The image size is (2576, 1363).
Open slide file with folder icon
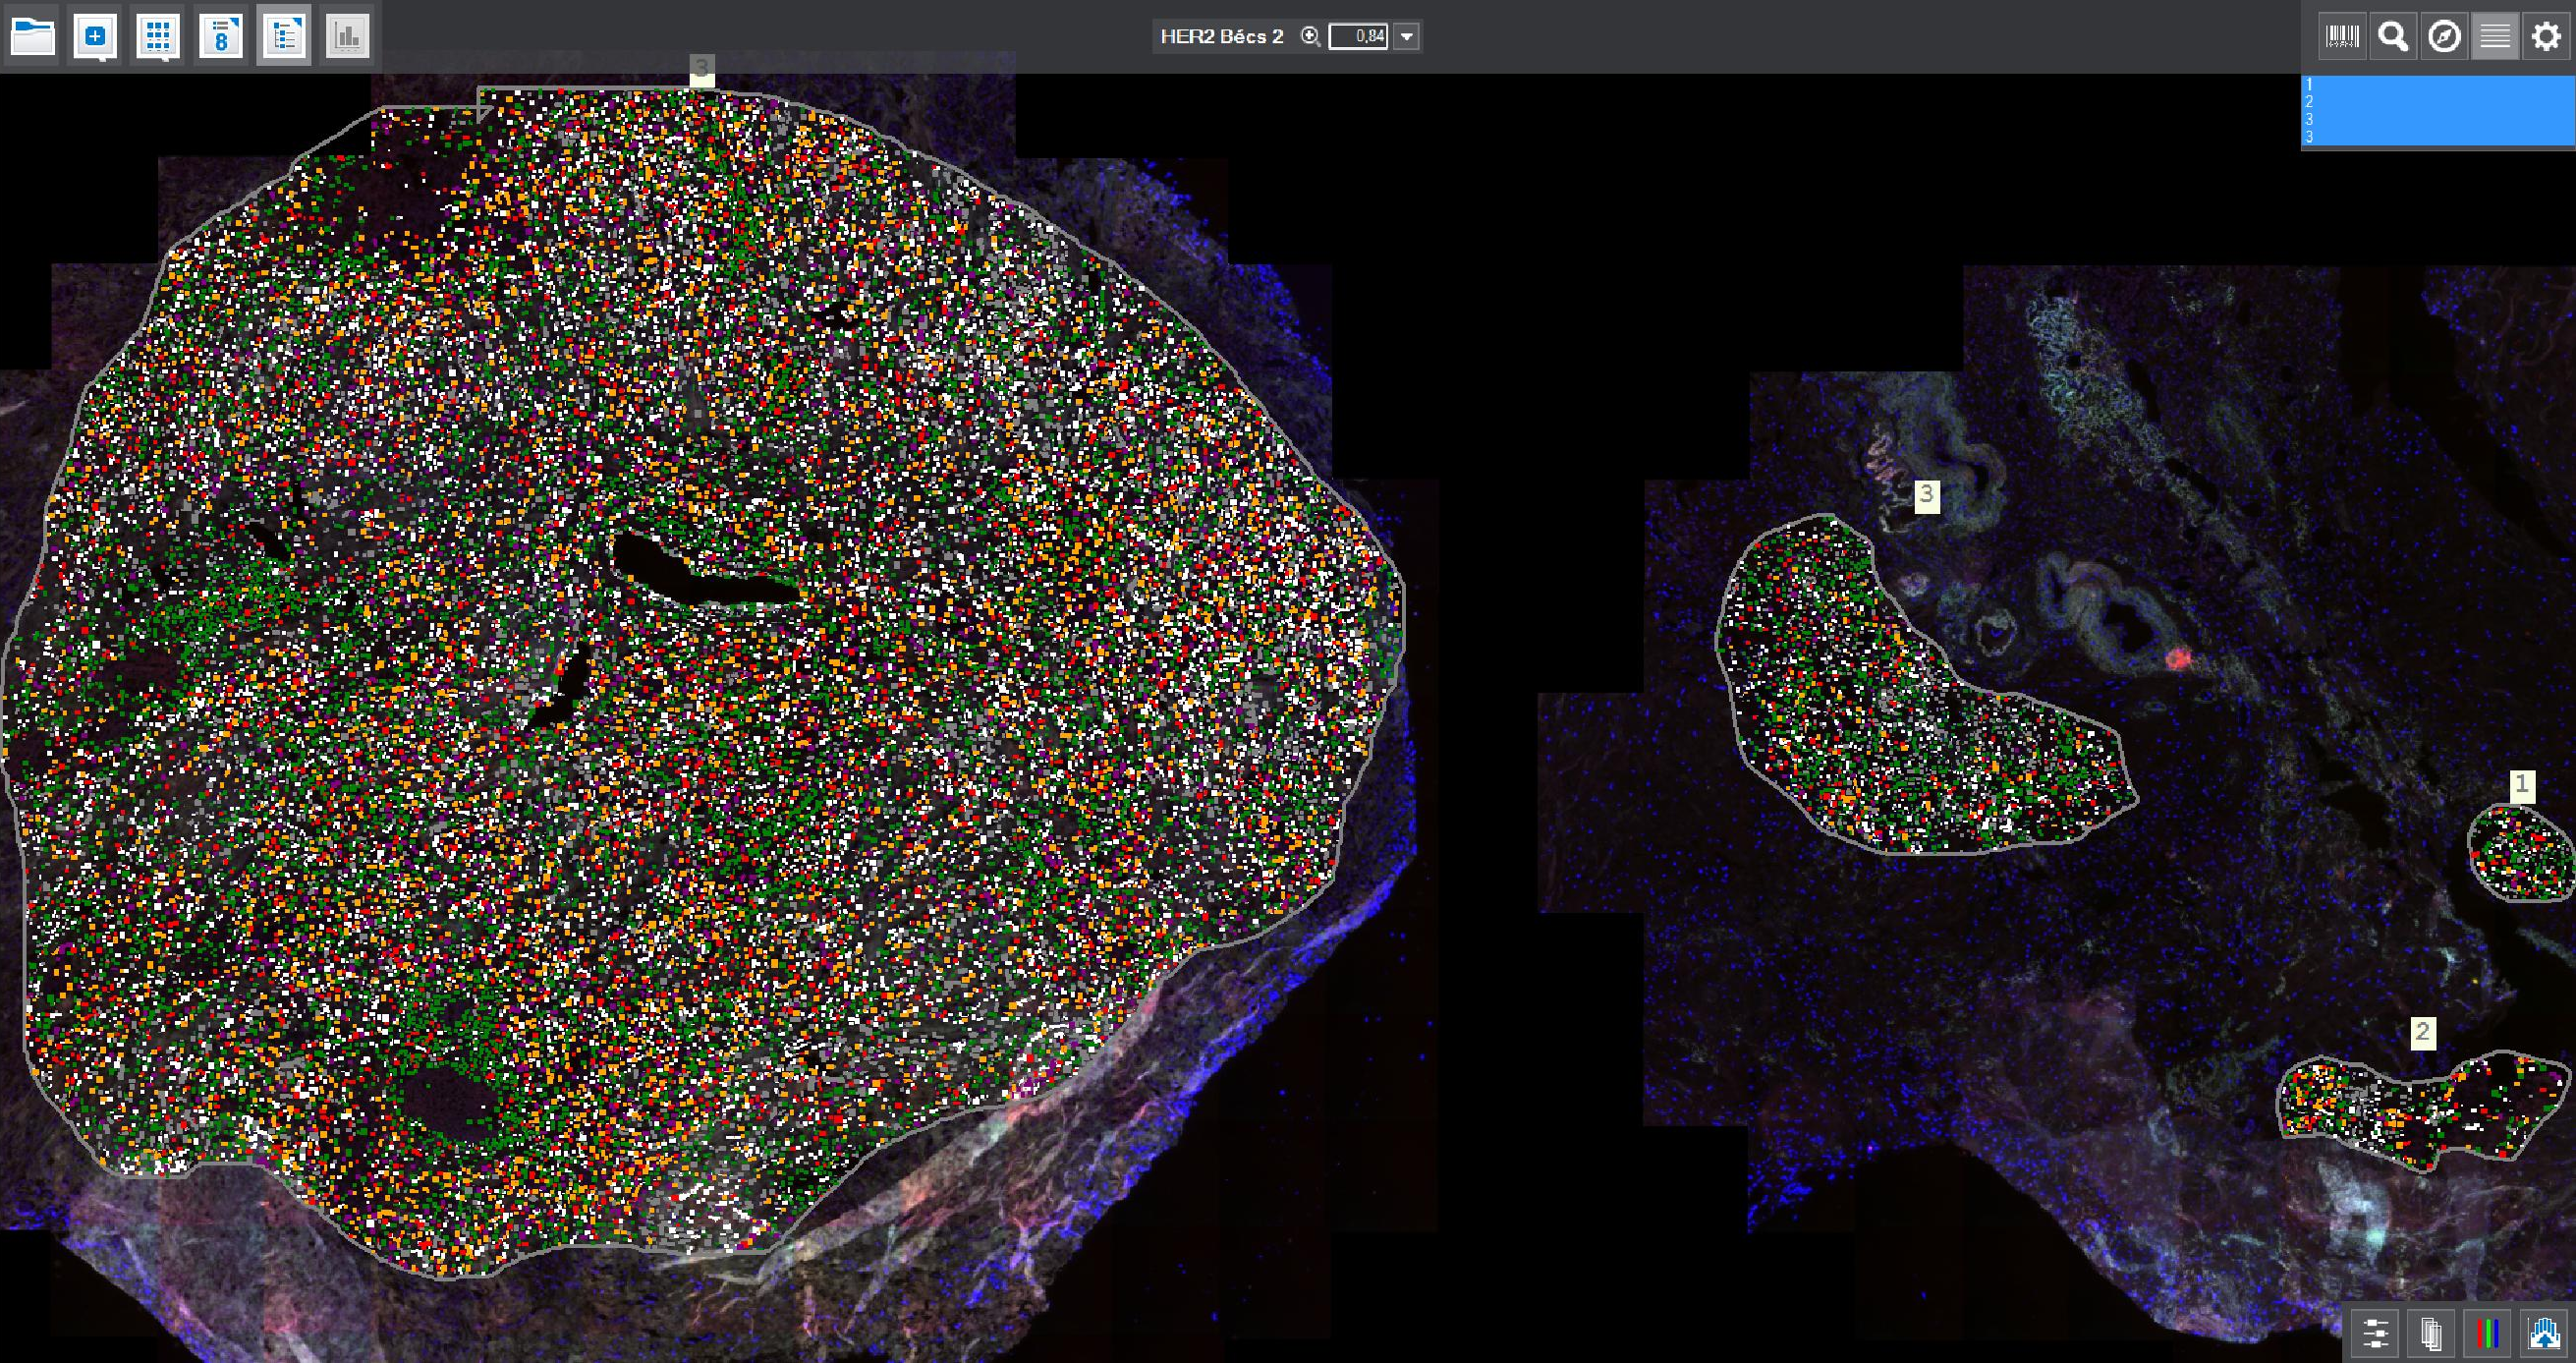(32, 37)
